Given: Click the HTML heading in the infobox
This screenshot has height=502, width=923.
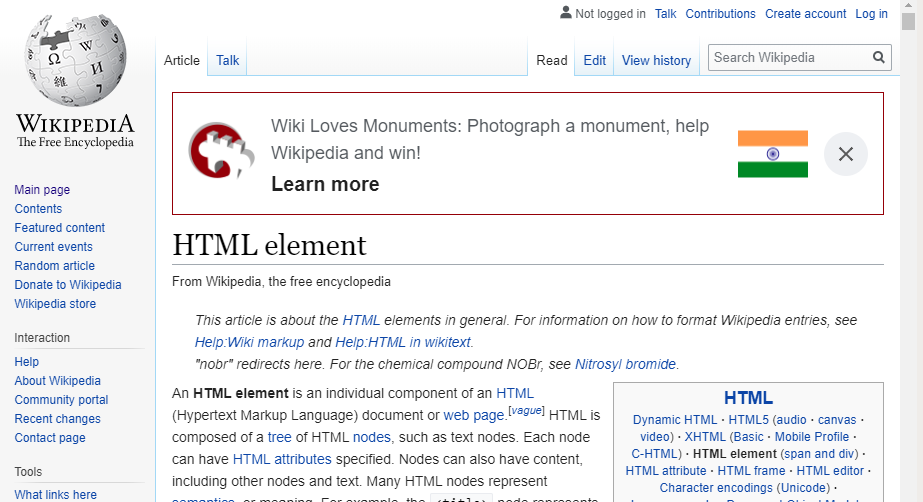Looking at the screenshot, I should (748, 398).
